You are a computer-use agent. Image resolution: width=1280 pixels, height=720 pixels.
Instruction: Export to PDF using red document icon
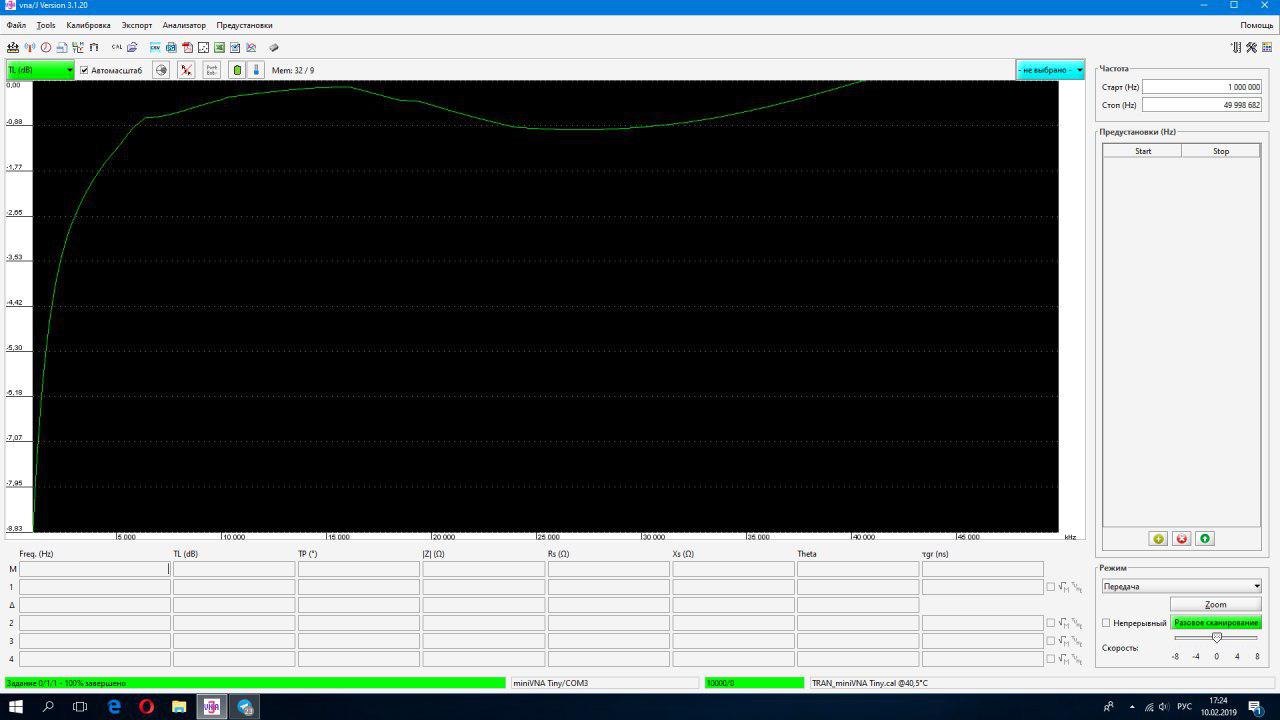[187, 47]
